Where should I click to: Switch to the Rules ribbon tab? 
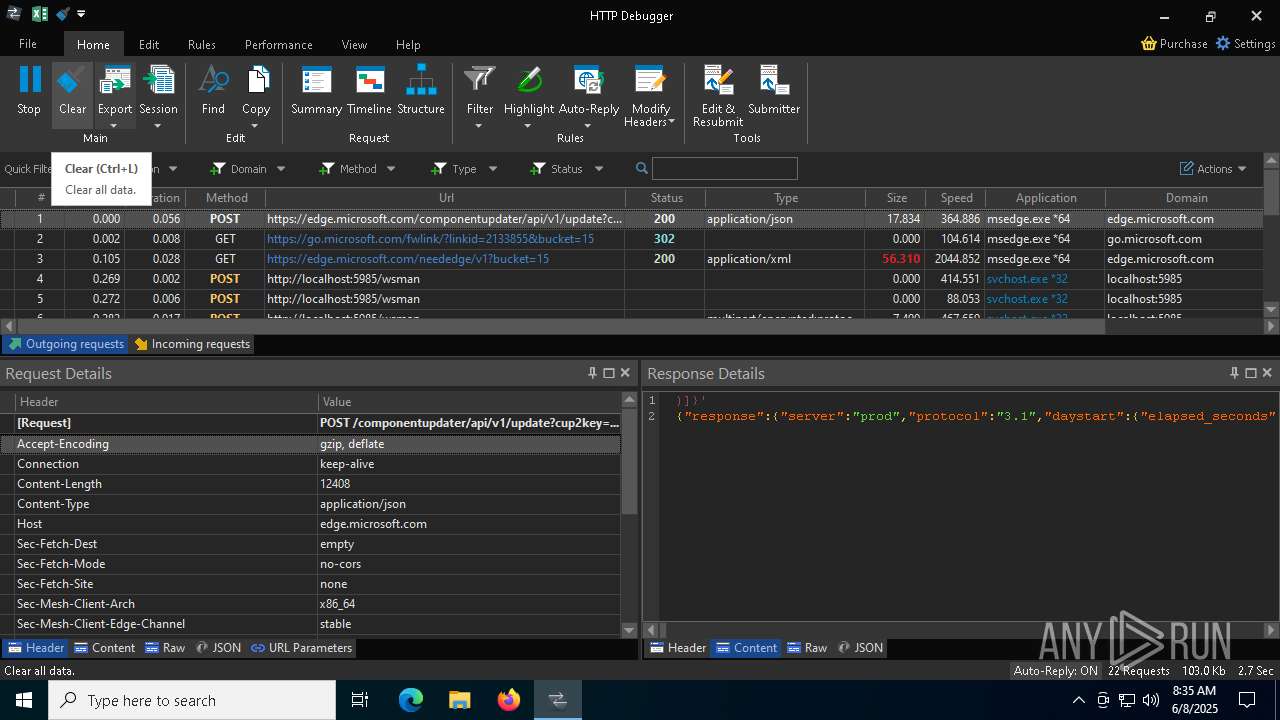(x=202, y=44)
